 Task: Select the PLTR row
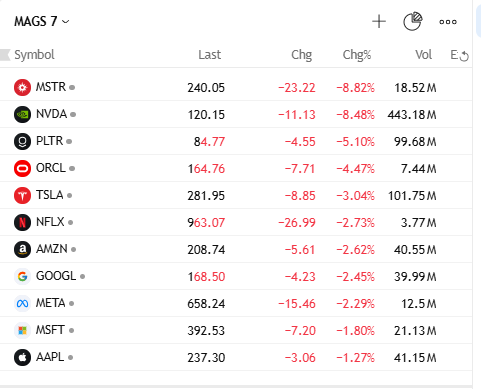(x=236, y=141)
